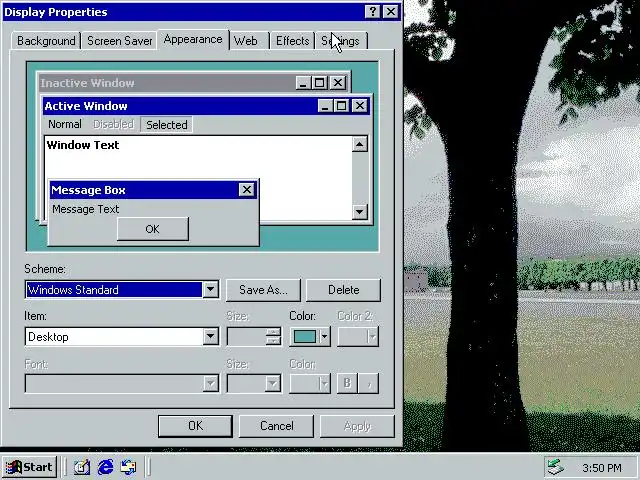Click the Message Box title bar preview
Viewport: 640px width, 480px height.
144,190
